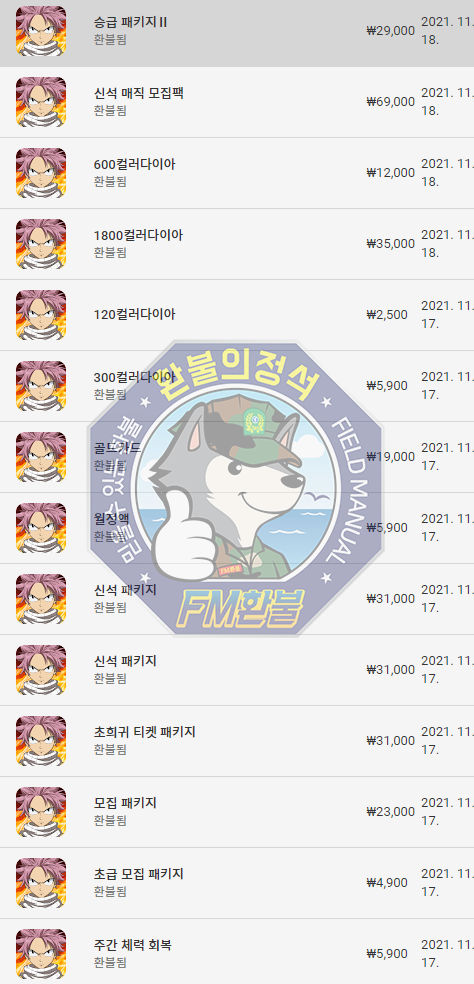Image resolution: width=474 pixels, height=984 pixels.
Task: Click the 환불됨 status under 주간 체력 회복
Action: 110,962
